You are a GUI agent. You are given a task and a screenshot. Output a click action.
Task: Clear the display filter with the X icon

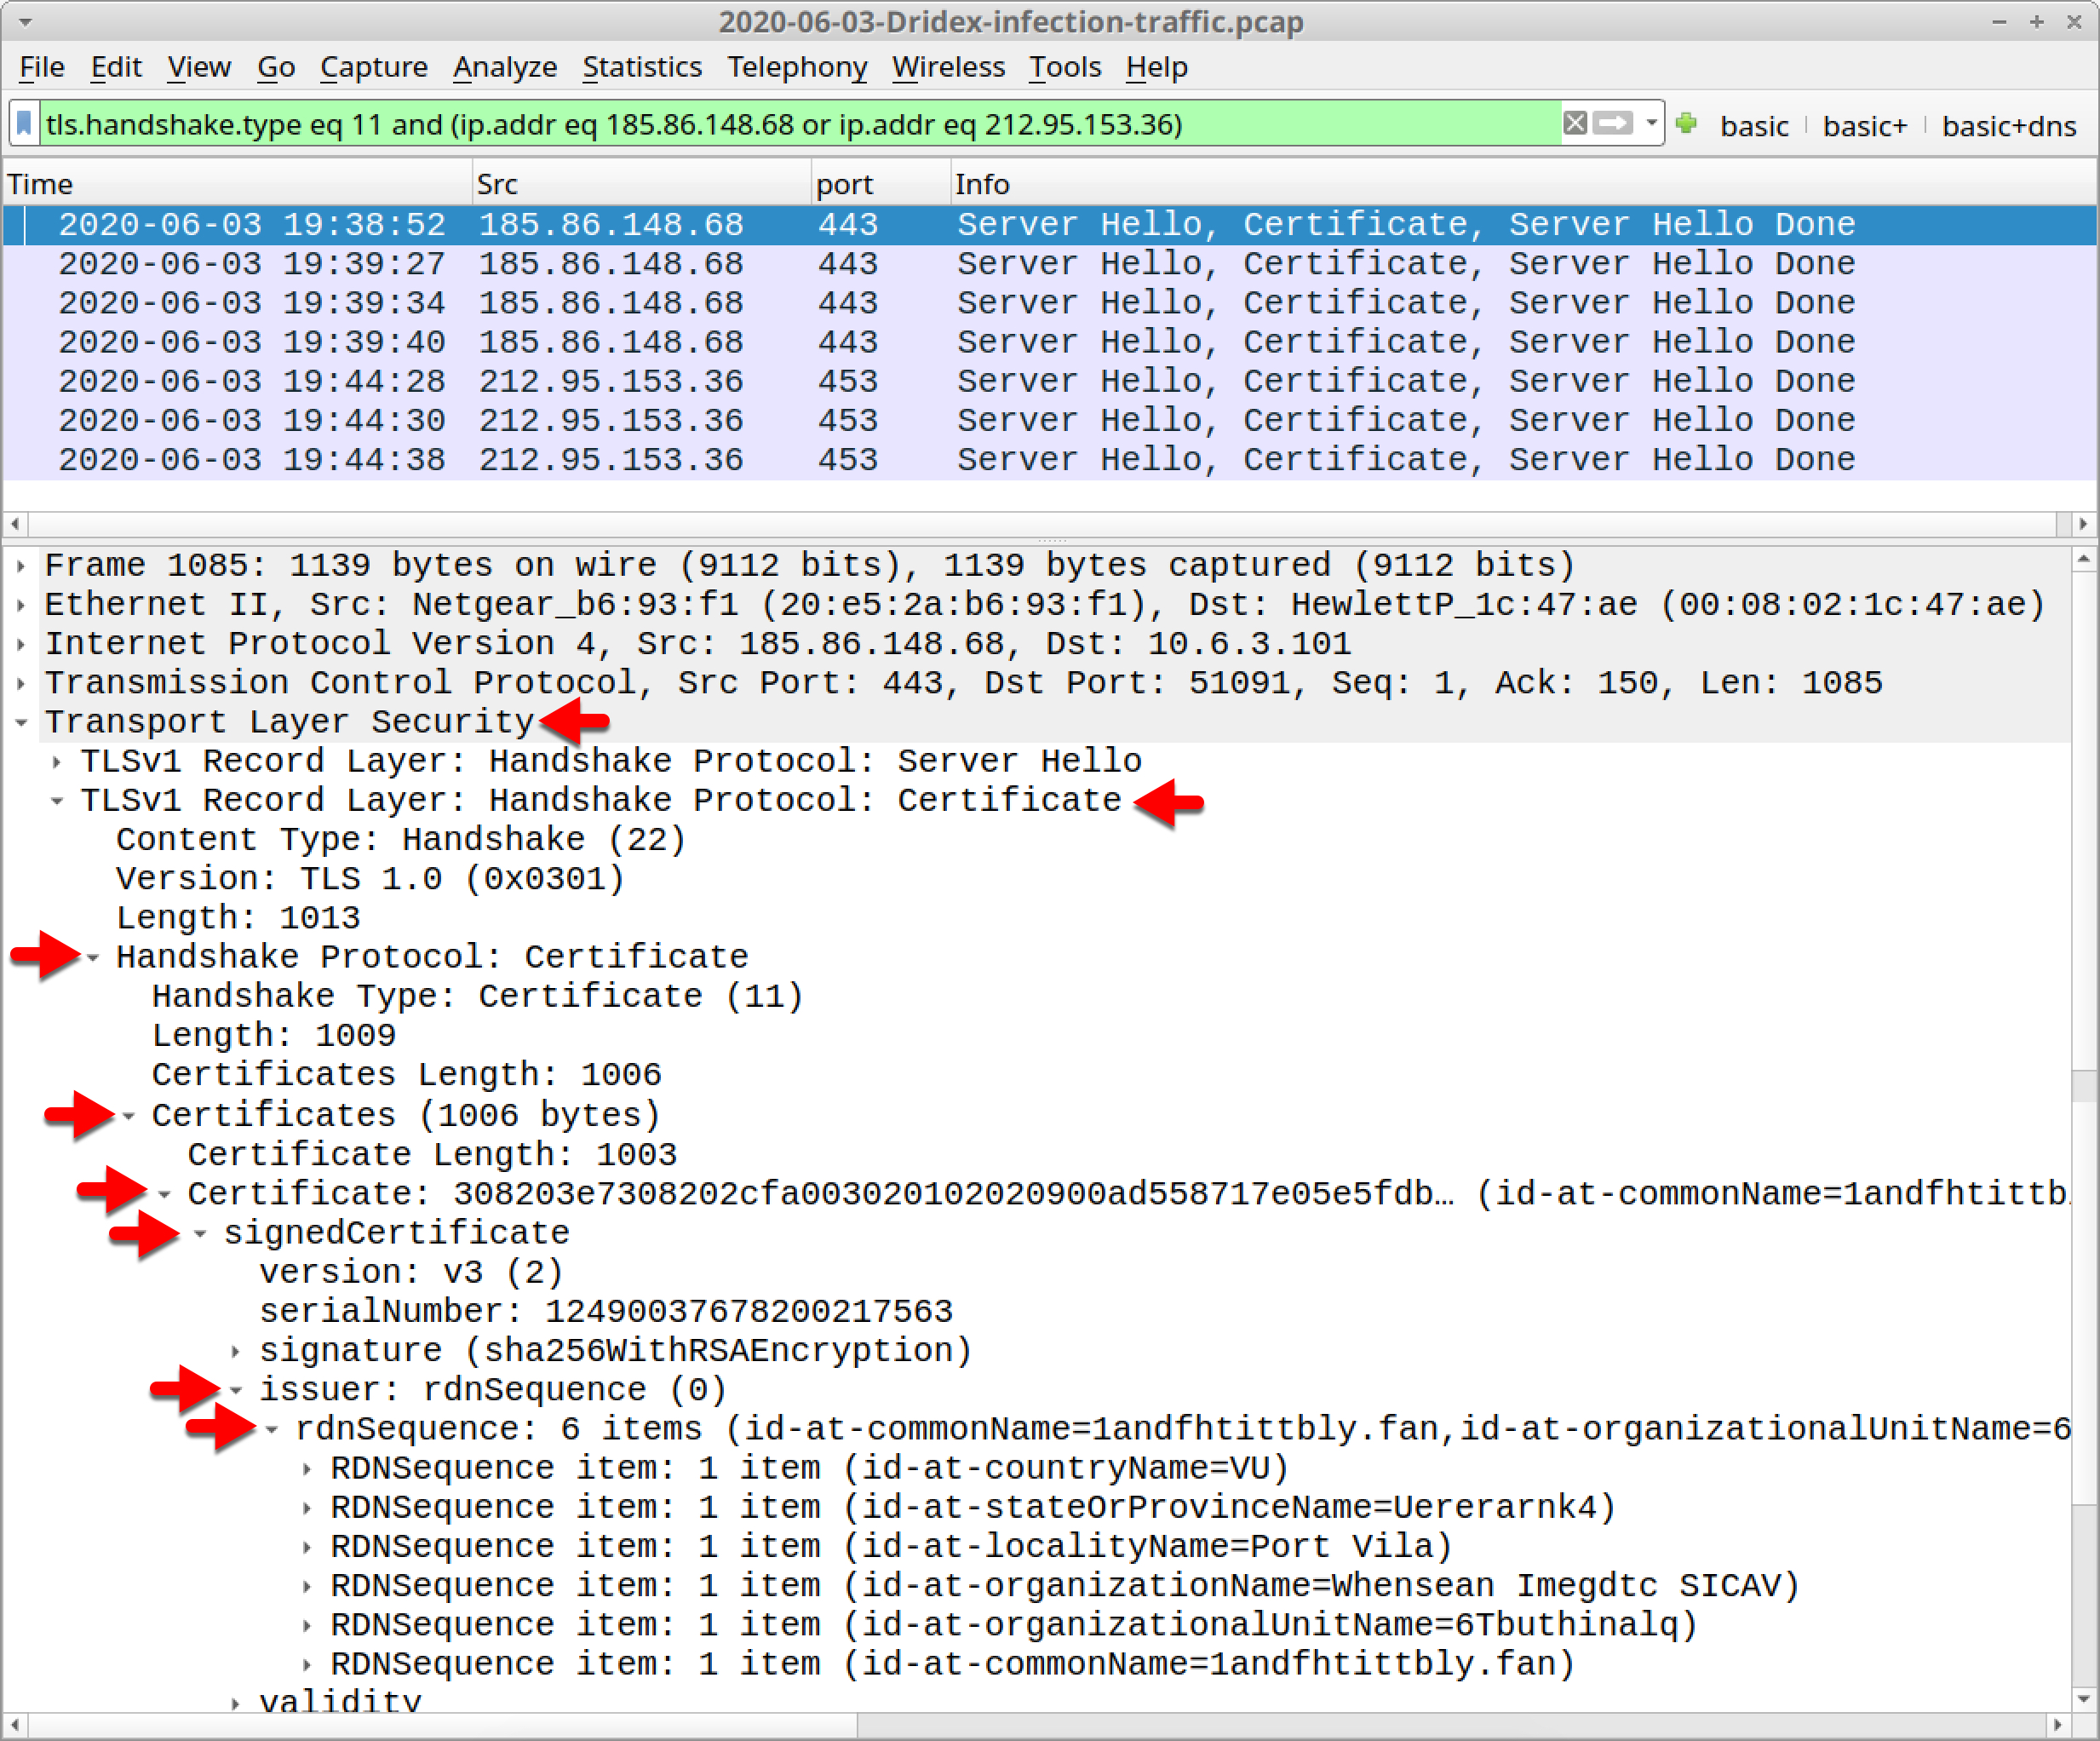point(1575,124)
